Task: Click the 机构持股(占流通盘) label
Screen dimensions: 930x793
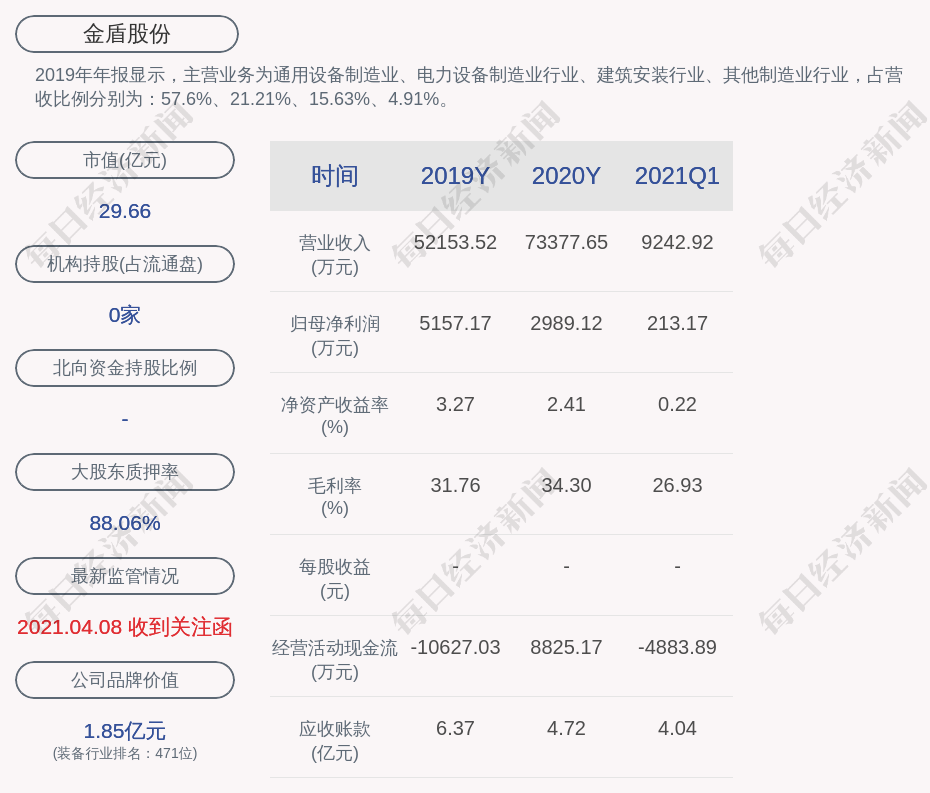Action: coord(125,264)
